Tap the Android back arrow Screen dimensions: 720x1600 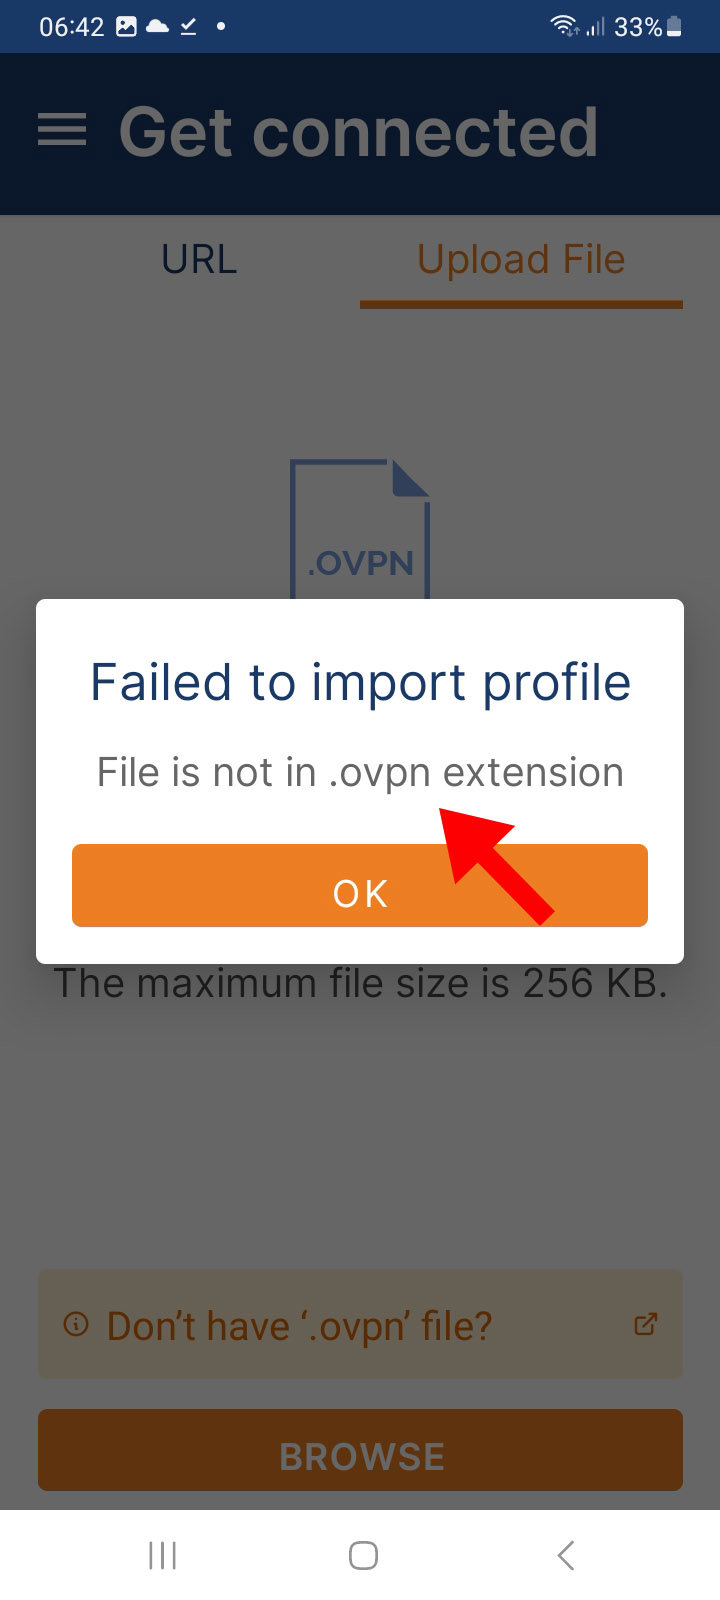[566, 1555]
